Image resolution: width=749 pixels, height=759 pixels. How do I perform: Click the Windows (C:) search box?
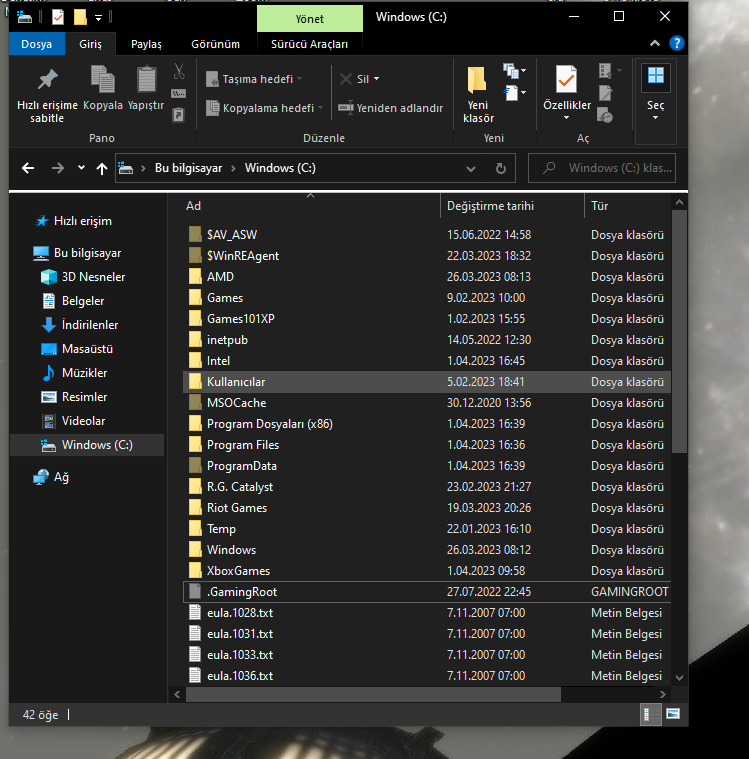602,168
